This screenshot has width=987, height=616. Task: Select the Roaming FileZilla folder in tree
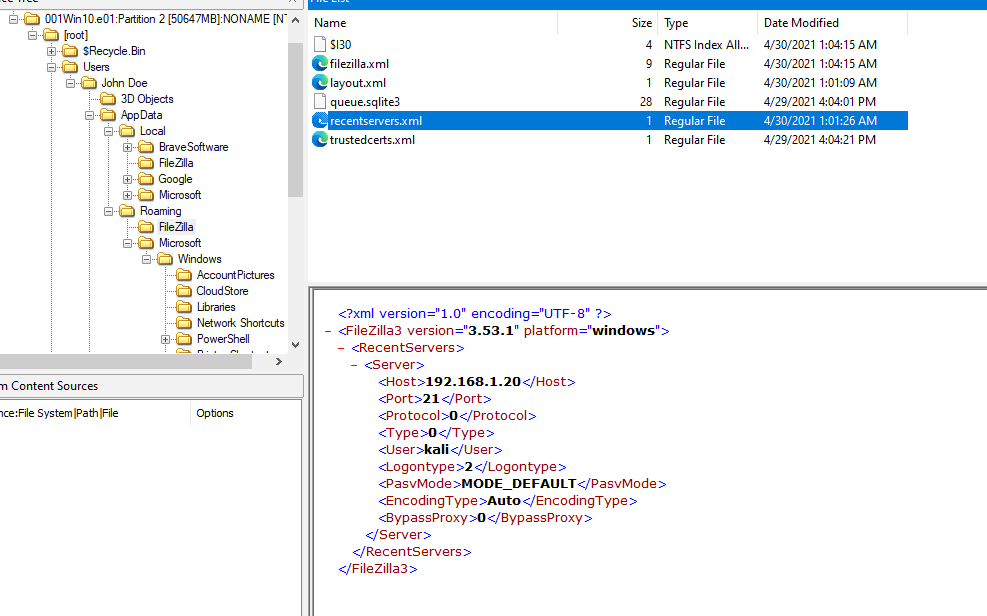pos(175,227)
